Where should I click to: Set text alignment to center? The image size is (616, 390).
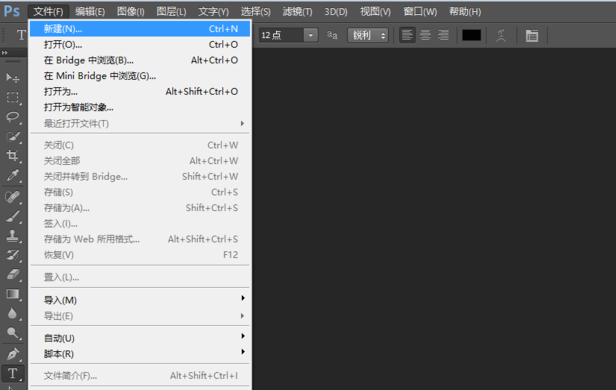coord(425,35)
